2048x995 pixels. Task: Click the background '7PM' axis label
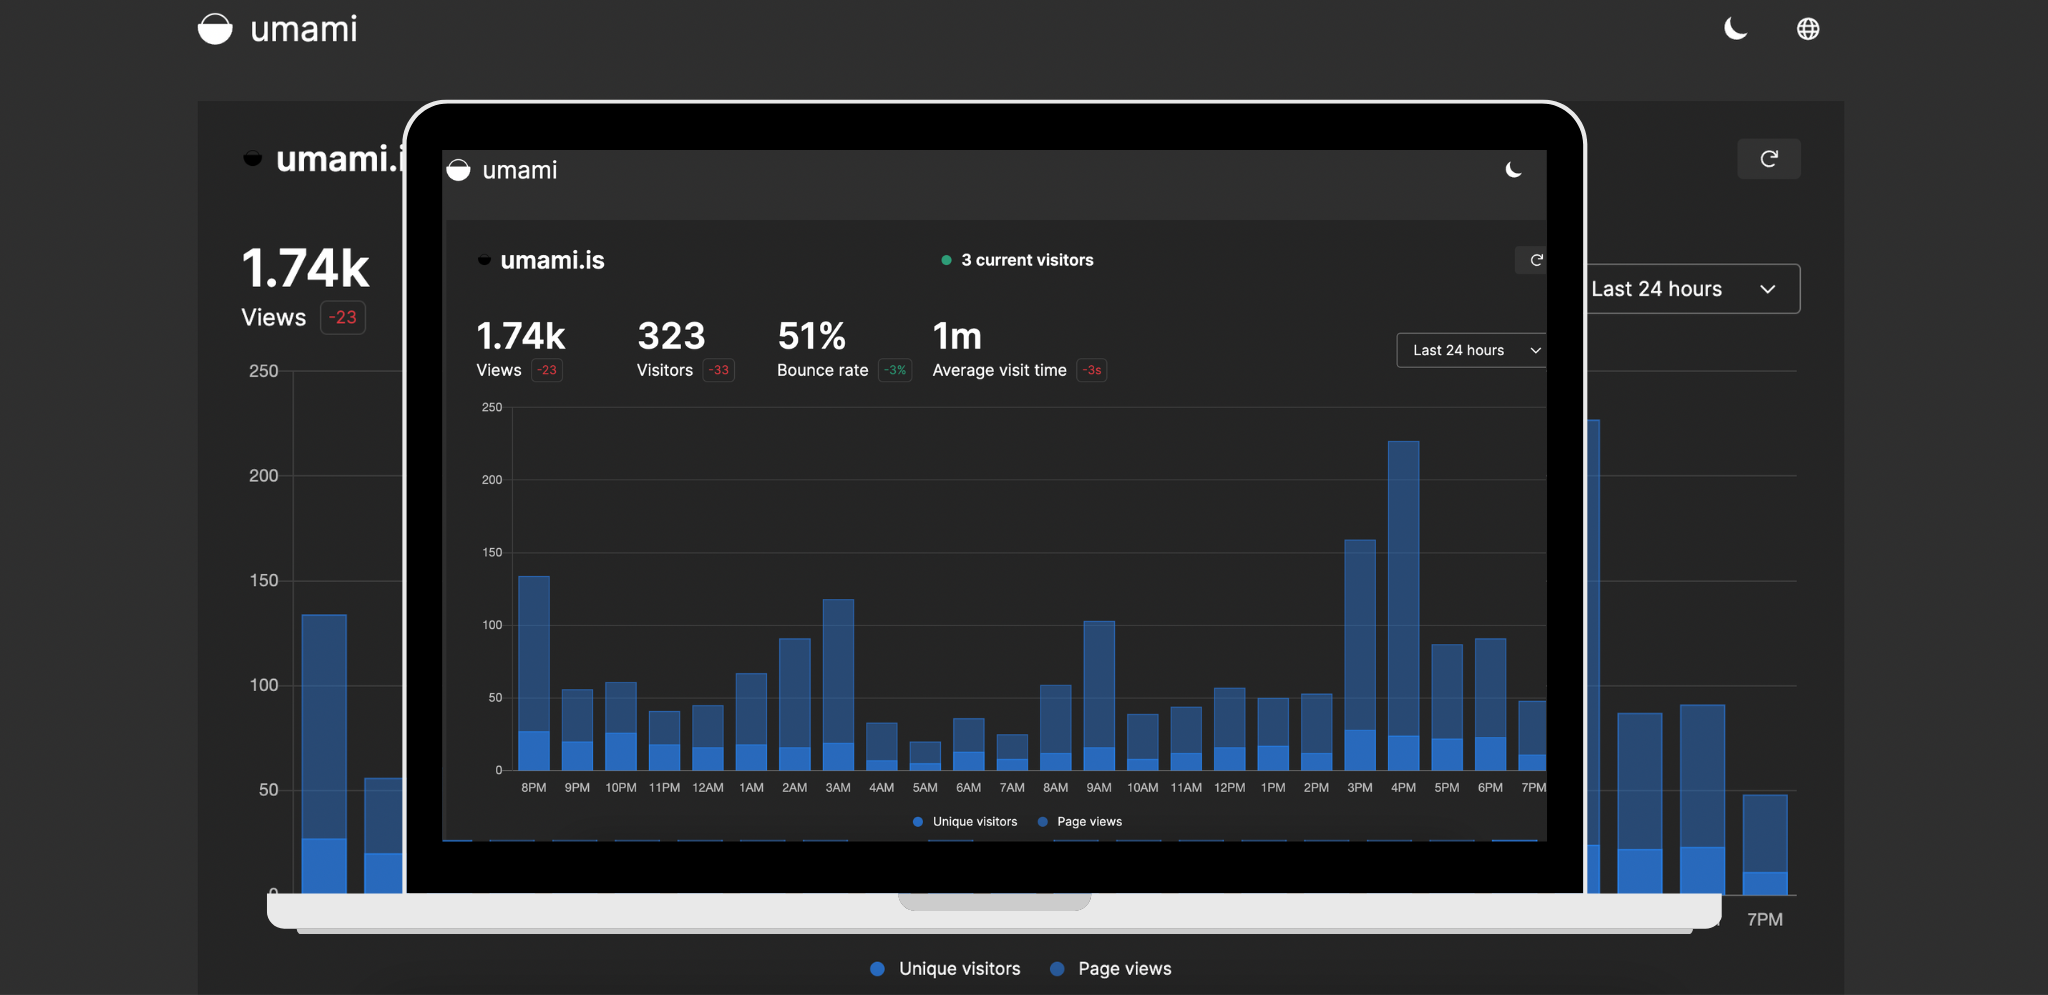click(x=1765, y=920)
